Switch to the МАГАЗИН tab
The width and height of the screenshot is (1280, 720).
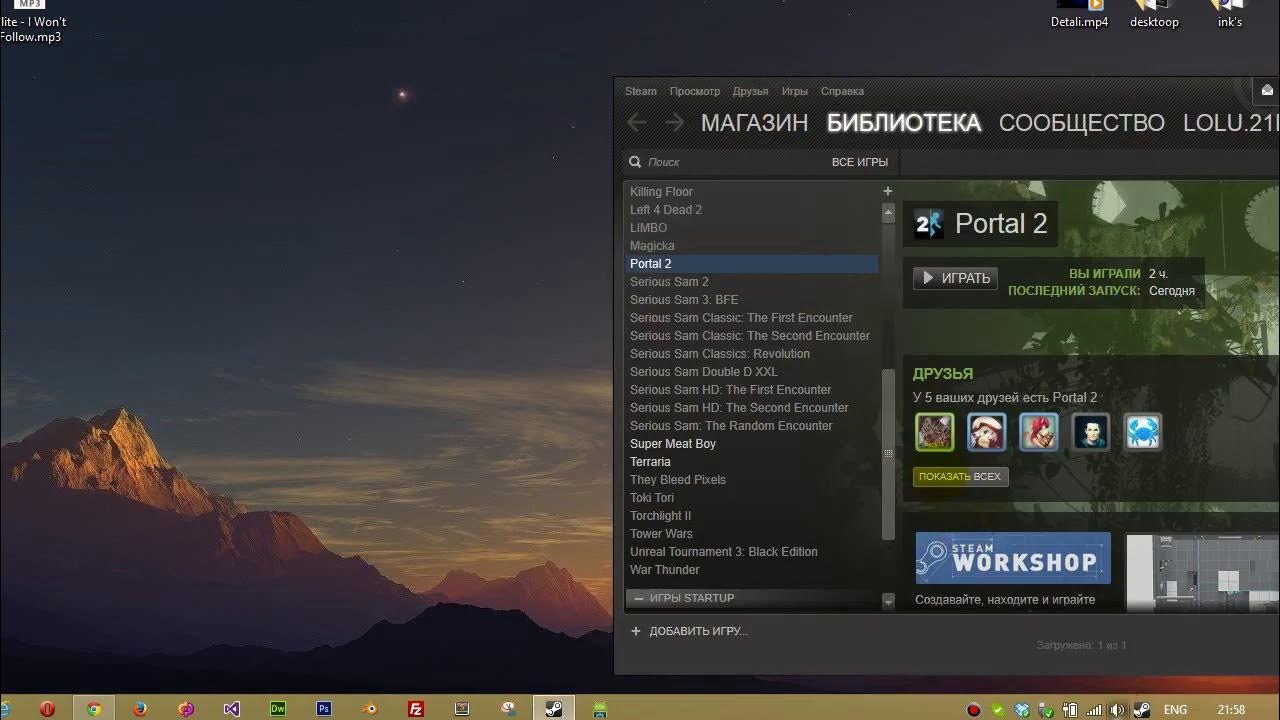click(754, 123)
